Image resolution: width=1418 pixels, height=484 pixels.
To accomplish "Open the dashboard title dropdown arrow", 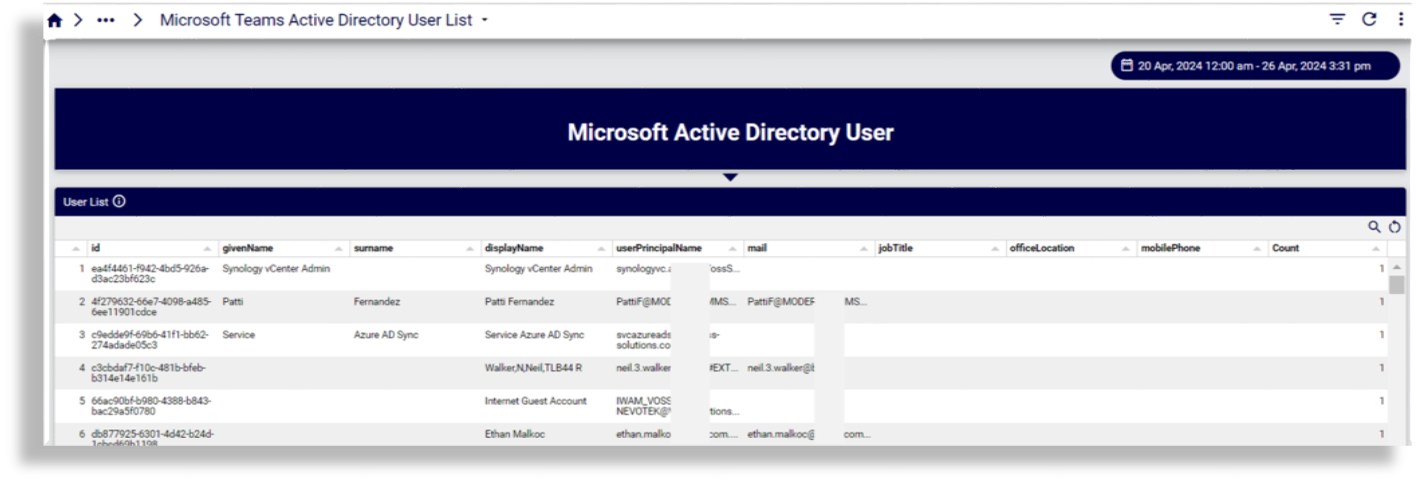I will pos(484,21).
